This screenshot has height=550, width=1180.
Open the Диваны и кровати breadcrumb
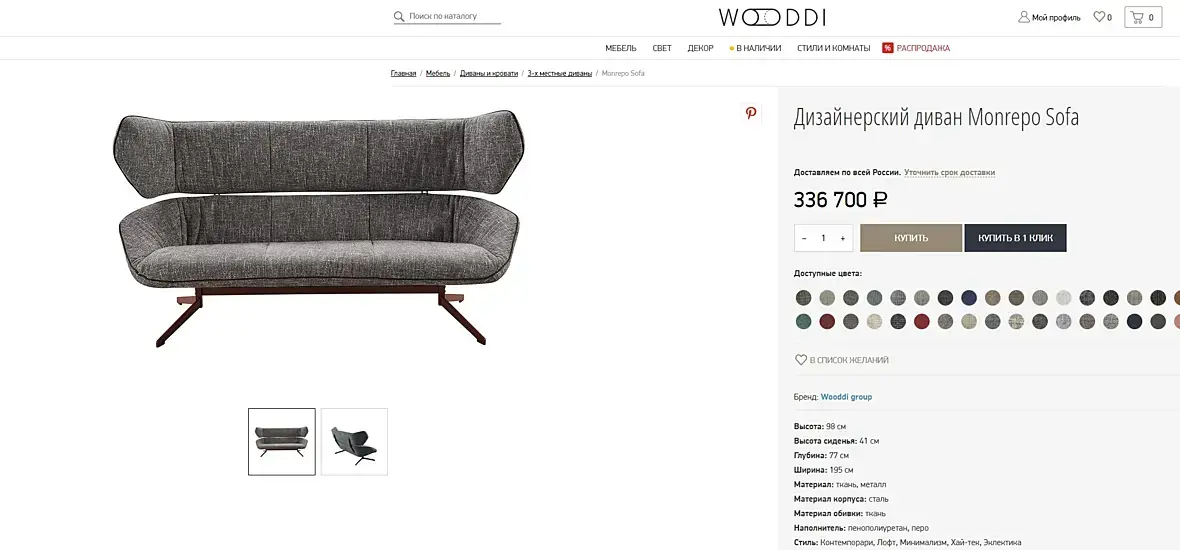click(489, 73)
